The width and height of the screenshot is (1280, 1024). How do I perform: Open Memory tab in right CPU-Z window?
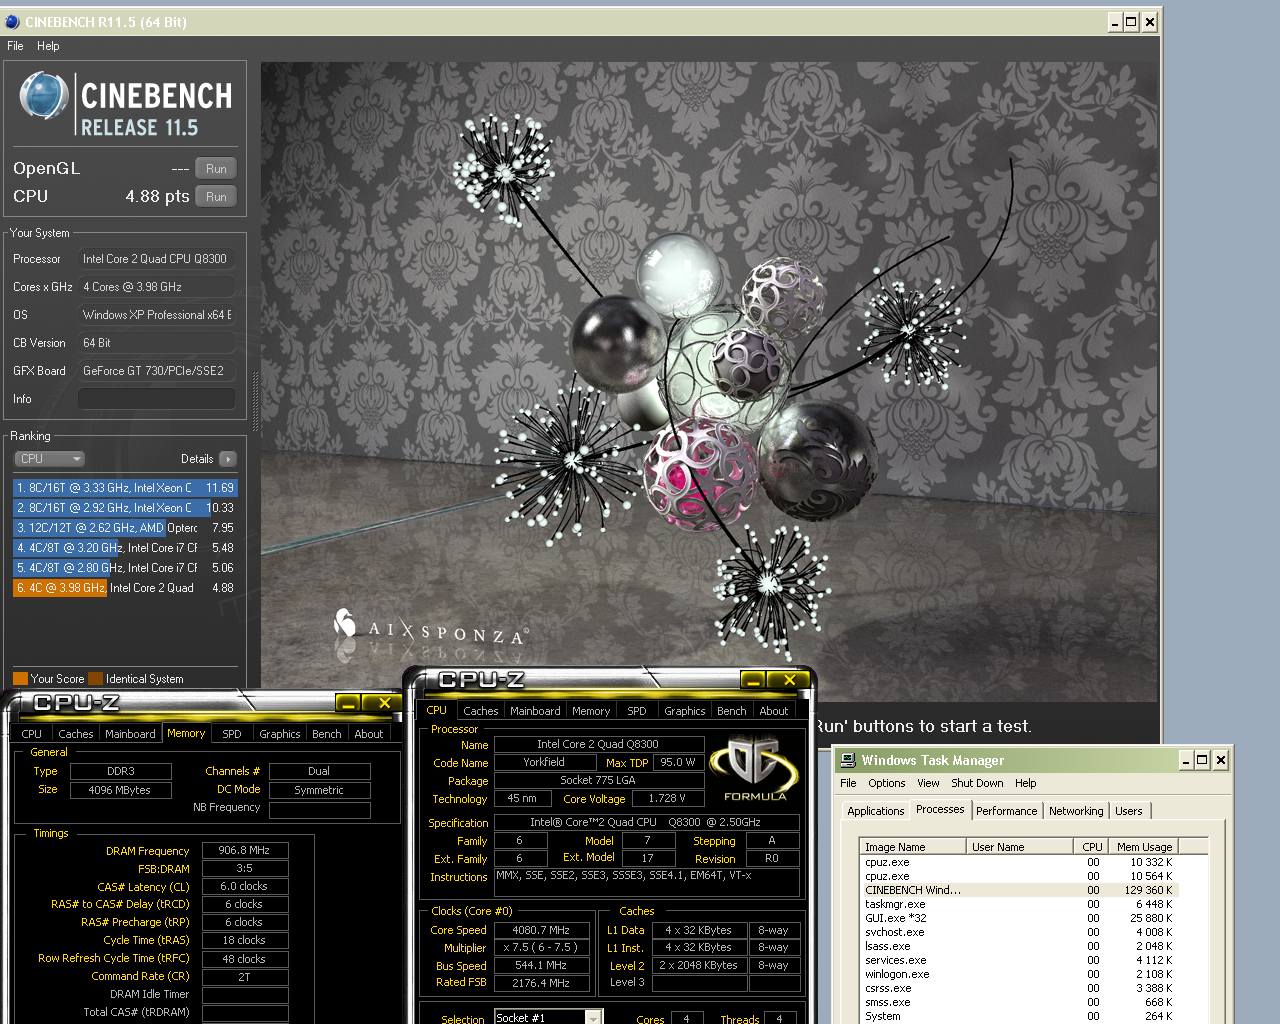click(x=591, y=711)
